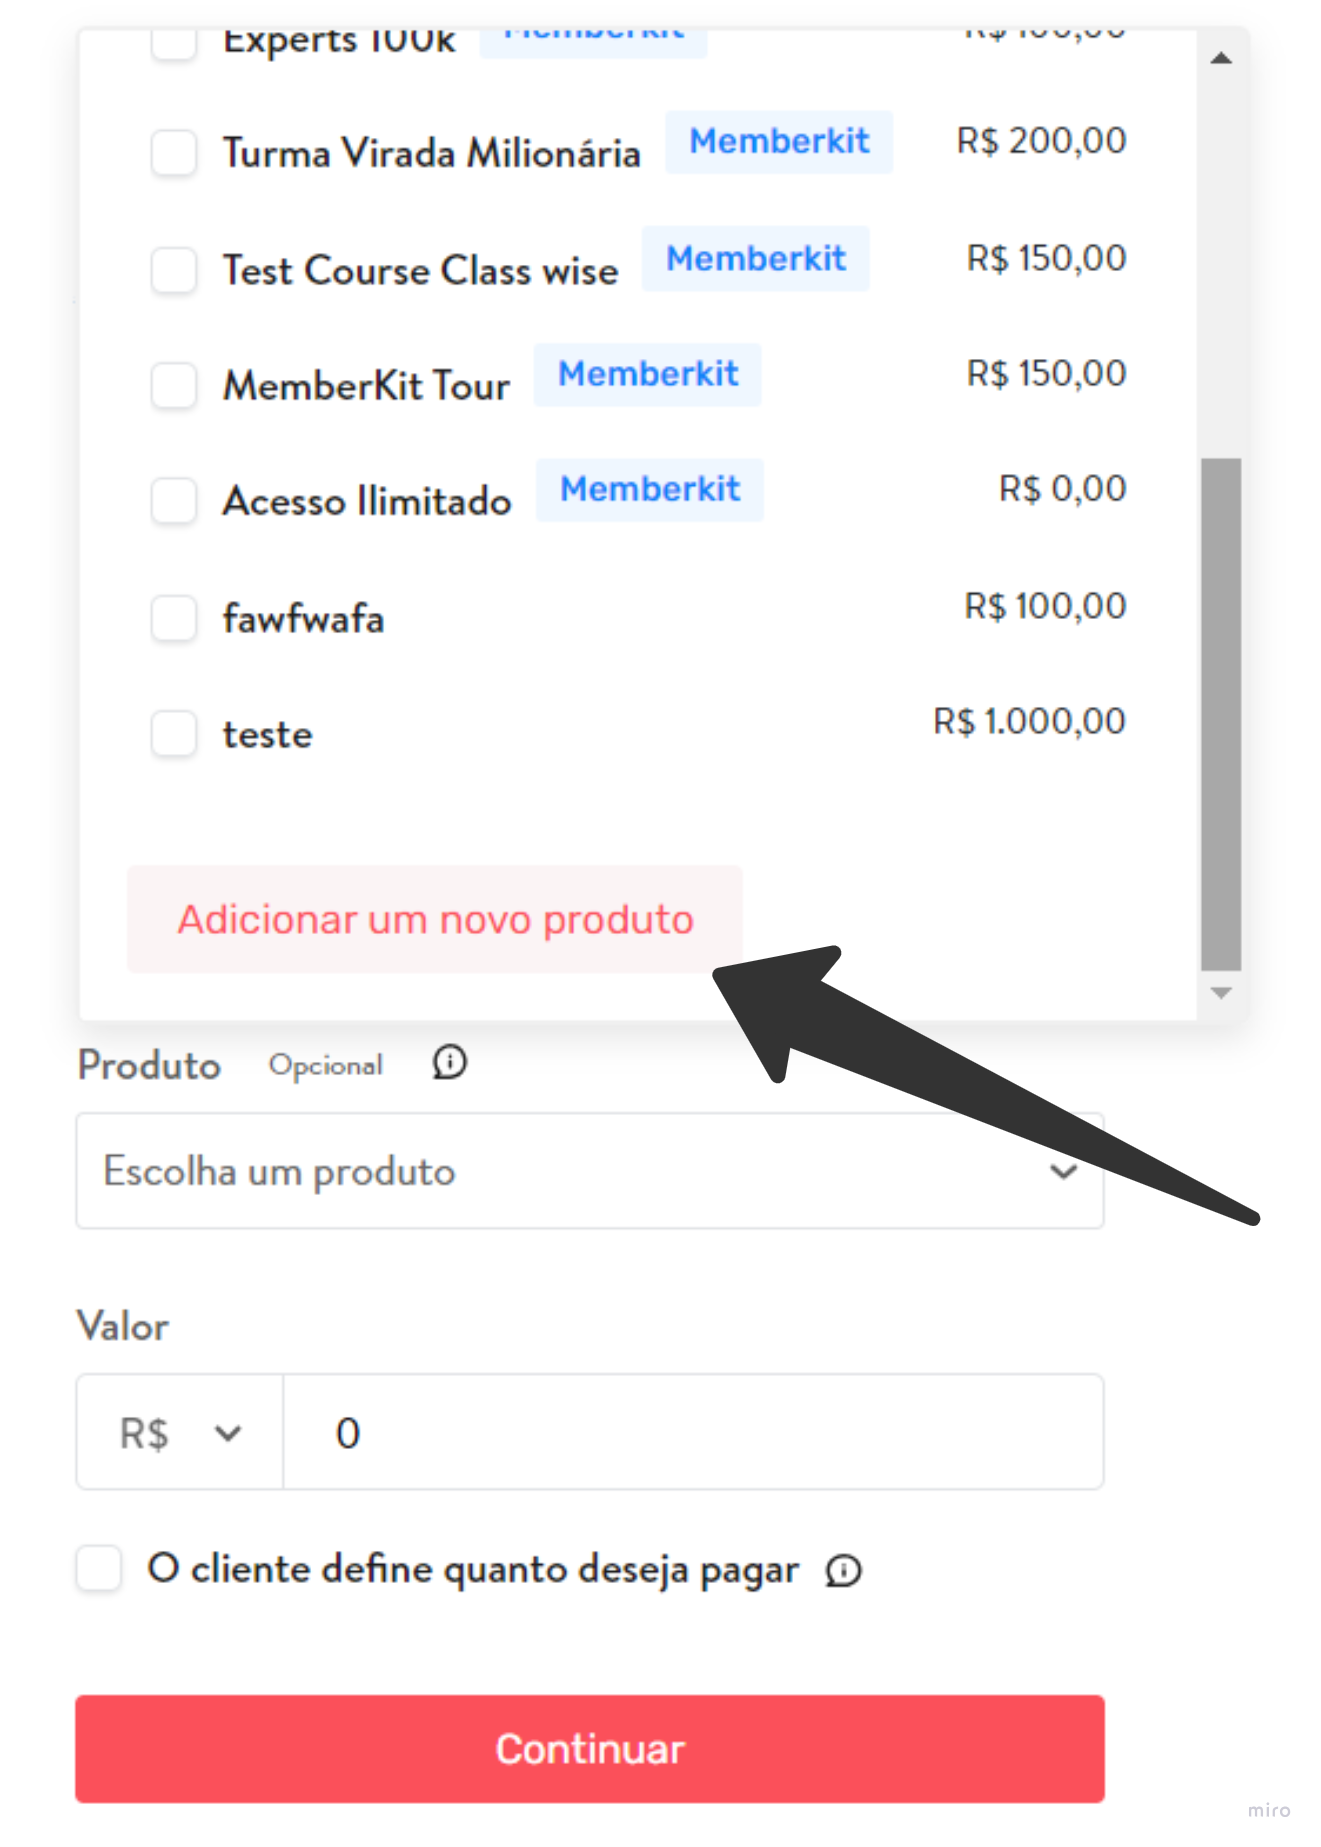Check the Turma Virada Milionária product checkbox

coord(173,153)
